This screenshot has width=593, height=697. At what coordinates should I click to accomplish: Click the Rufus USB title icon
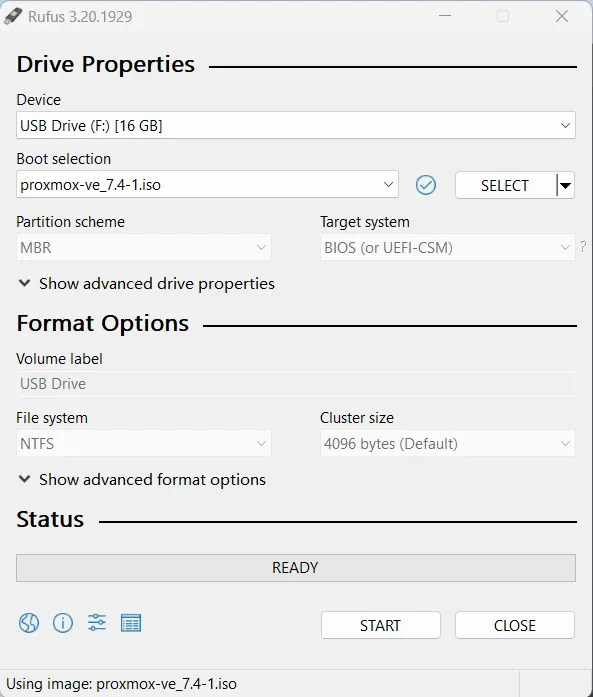pyautogui.click(x=13, y=16)
